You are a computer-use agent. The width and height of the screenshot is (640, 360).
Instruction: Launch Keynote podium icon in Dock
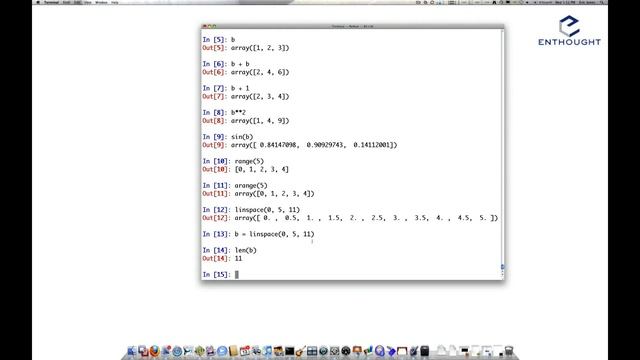pos(357,350)
